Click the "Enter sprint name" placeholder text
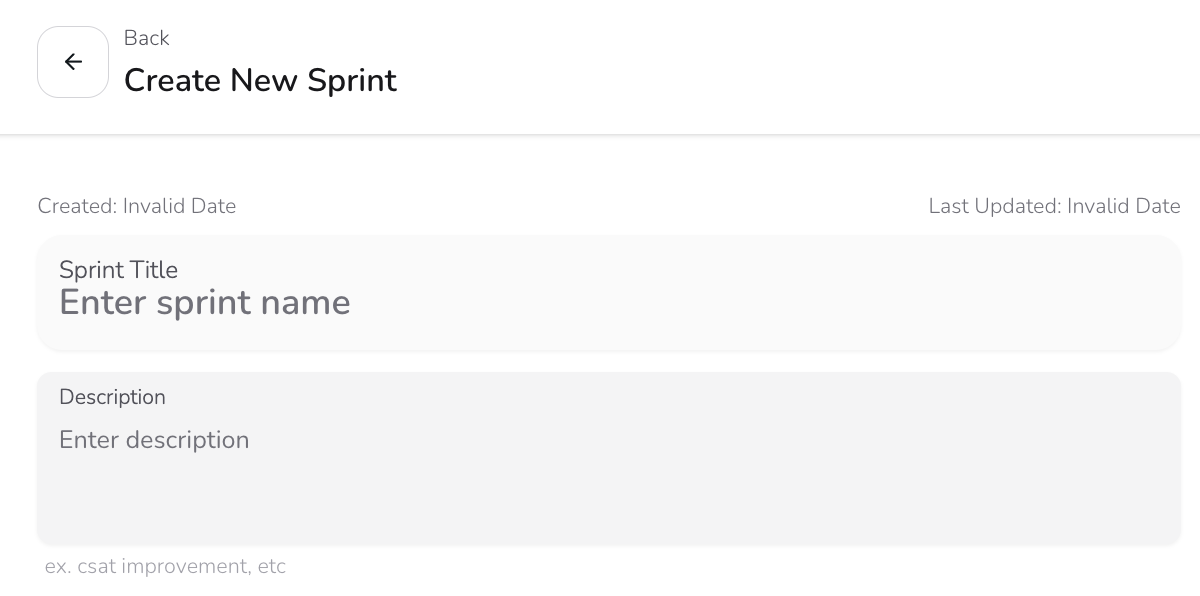 (x=205, y=303)
